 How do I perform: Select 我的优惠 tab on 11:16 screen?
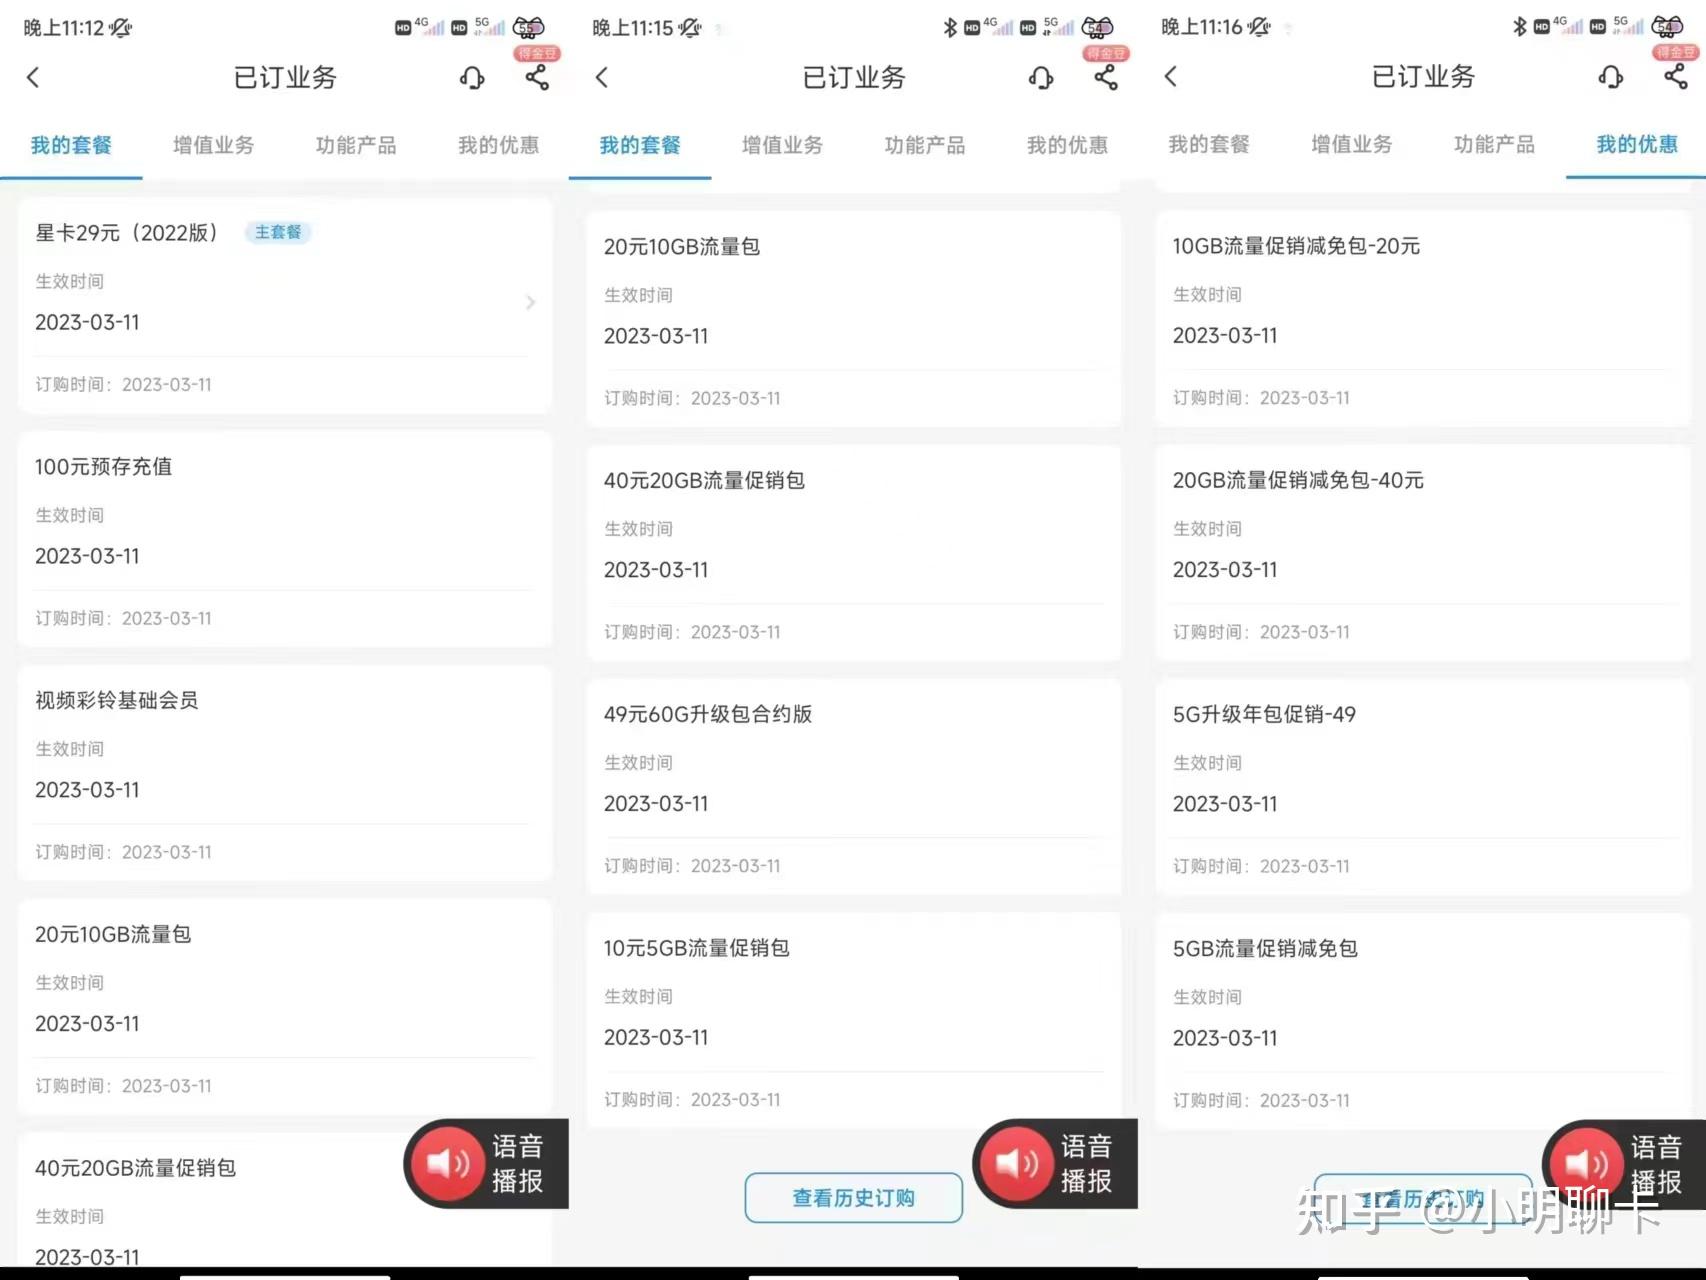tap(1636, 144)
